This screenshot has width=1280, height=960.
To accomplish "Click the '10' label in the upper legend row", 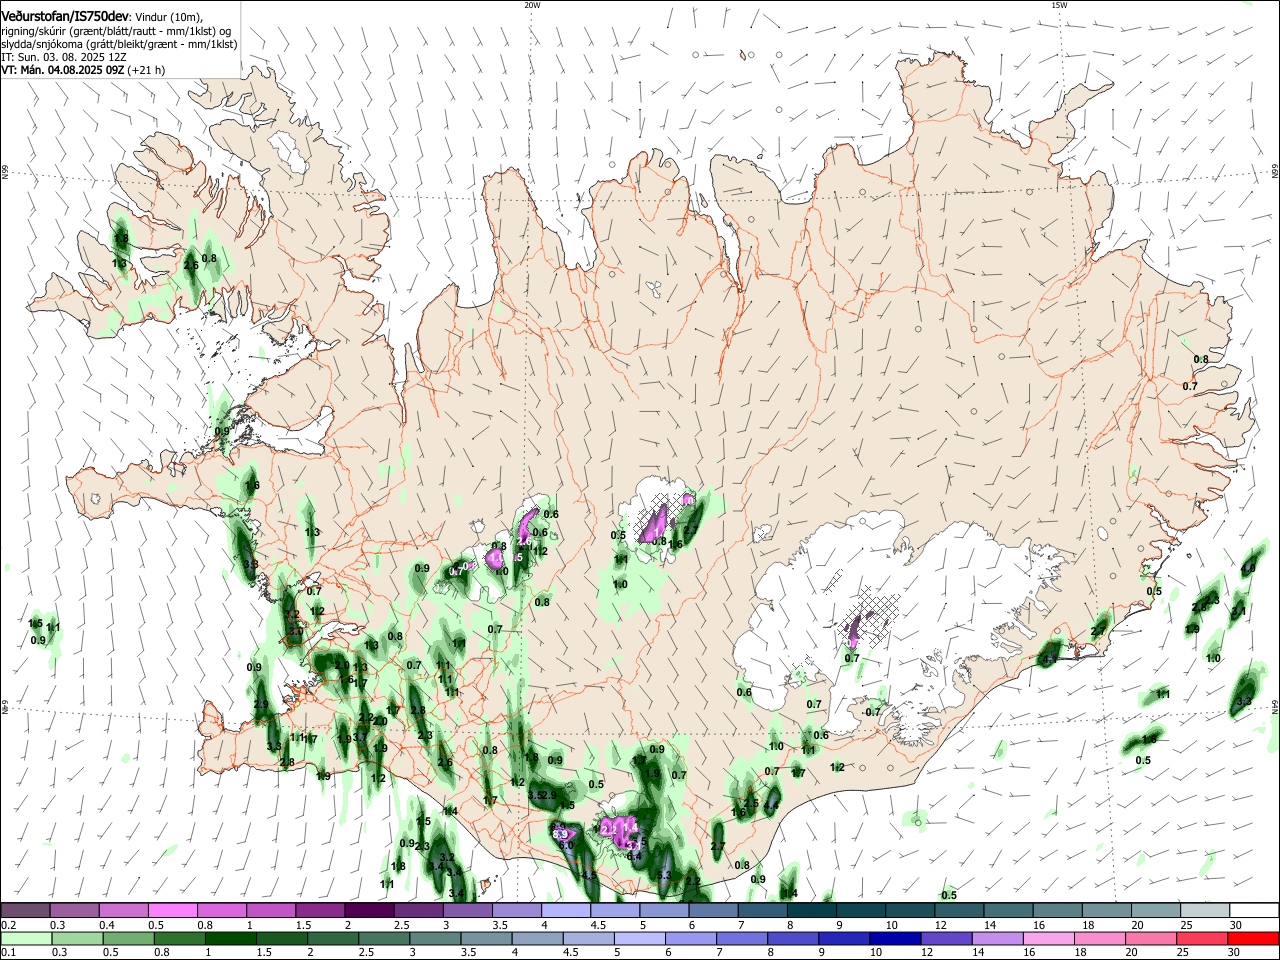I will tap(892, 925).
